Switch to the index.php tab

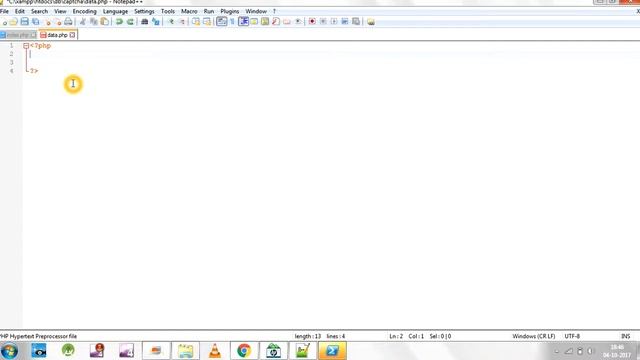pos(18,35)
